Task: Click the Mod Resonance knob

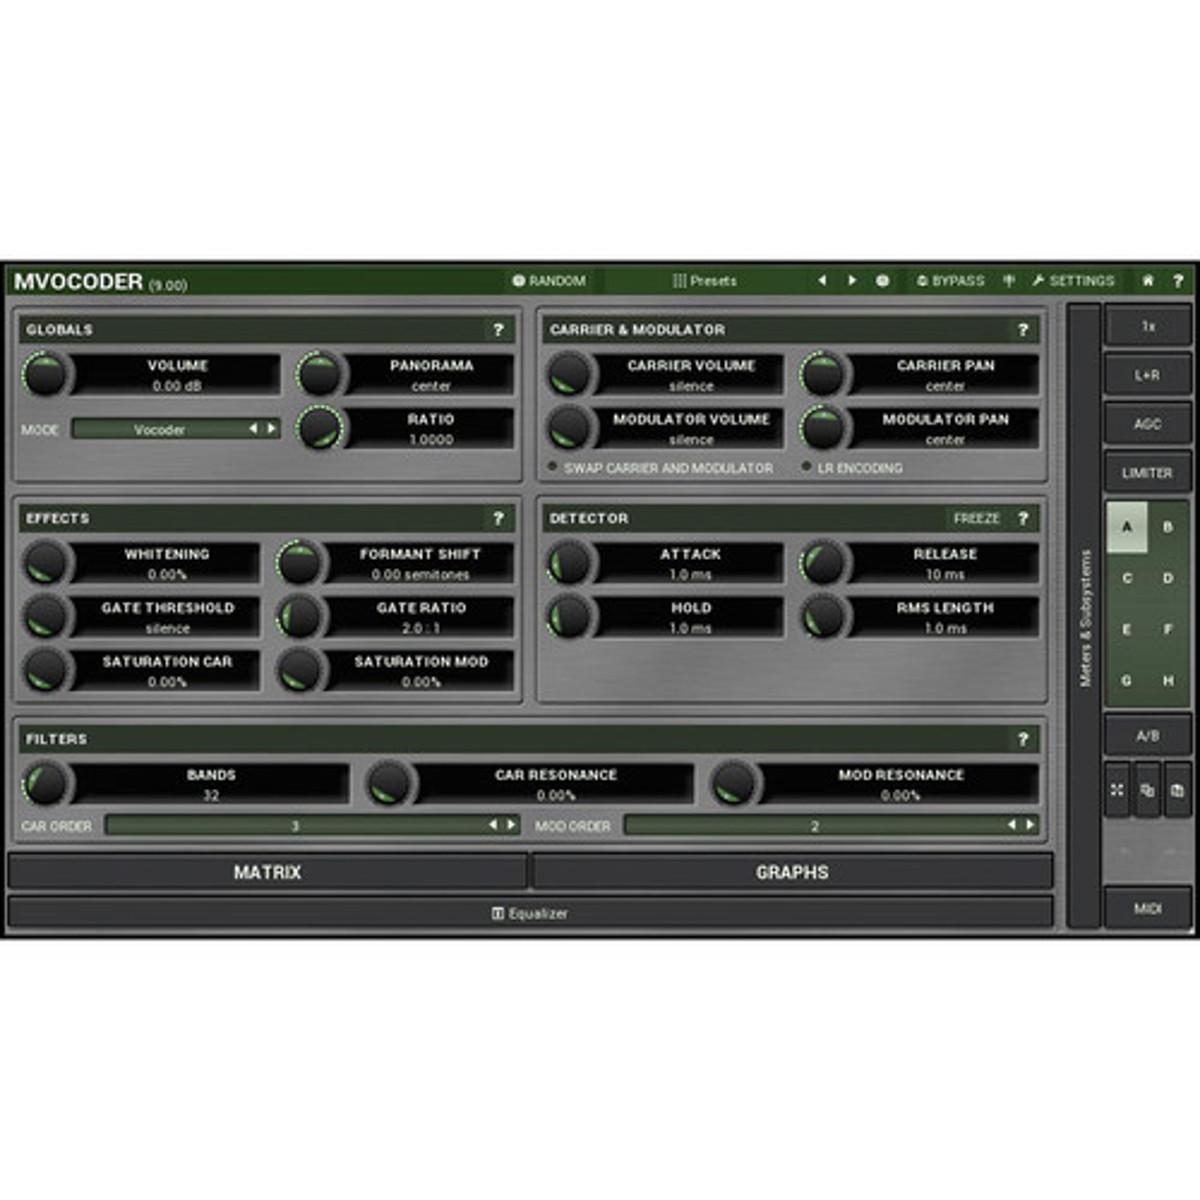Action: (x=735, y=784)
